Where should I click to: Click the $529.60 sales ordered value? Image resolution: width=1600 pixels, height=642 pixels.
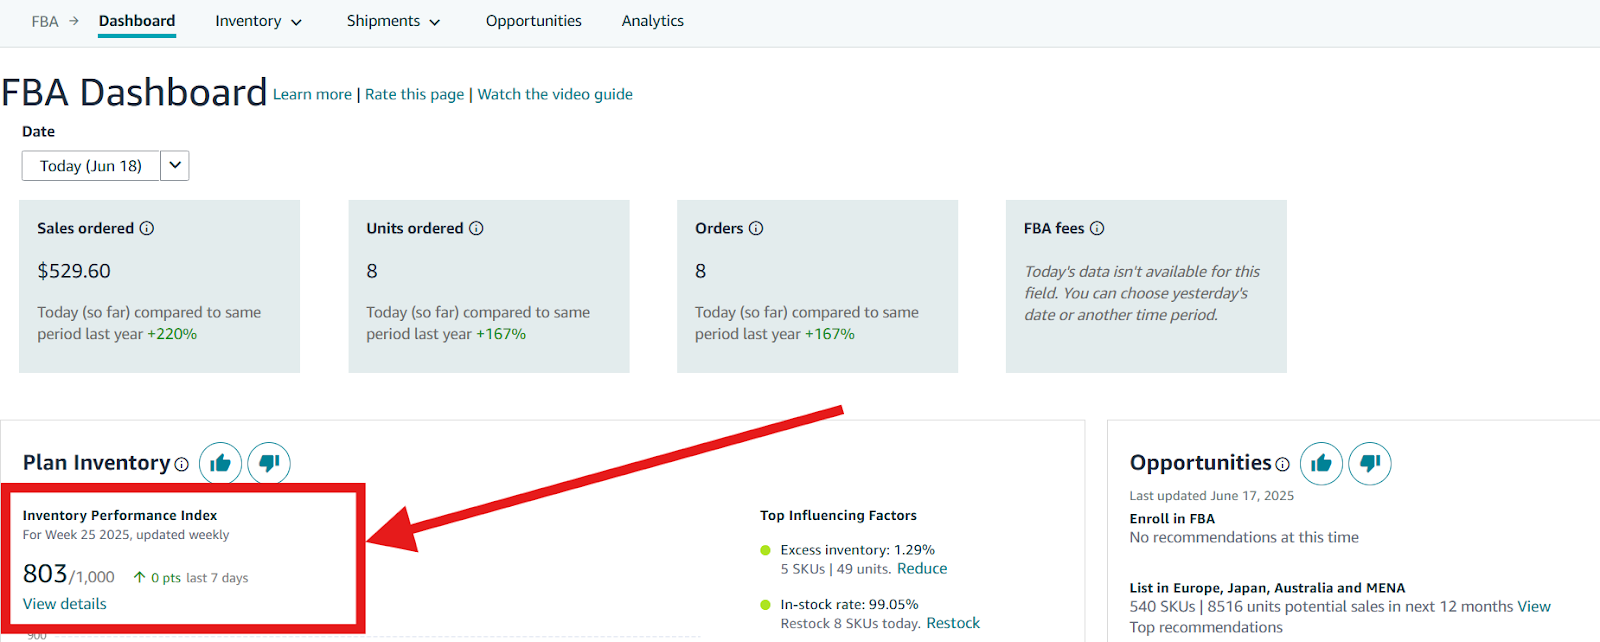pyautogui.click(x=74, y=271)
